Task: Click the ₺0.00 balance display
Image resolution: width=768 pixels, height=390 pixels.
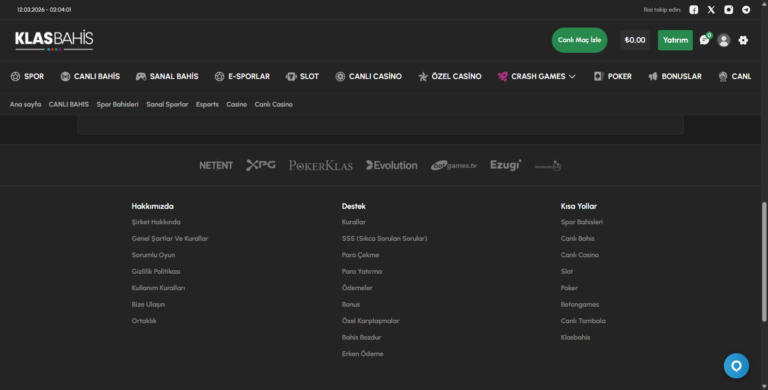Action: click(635, 40)
